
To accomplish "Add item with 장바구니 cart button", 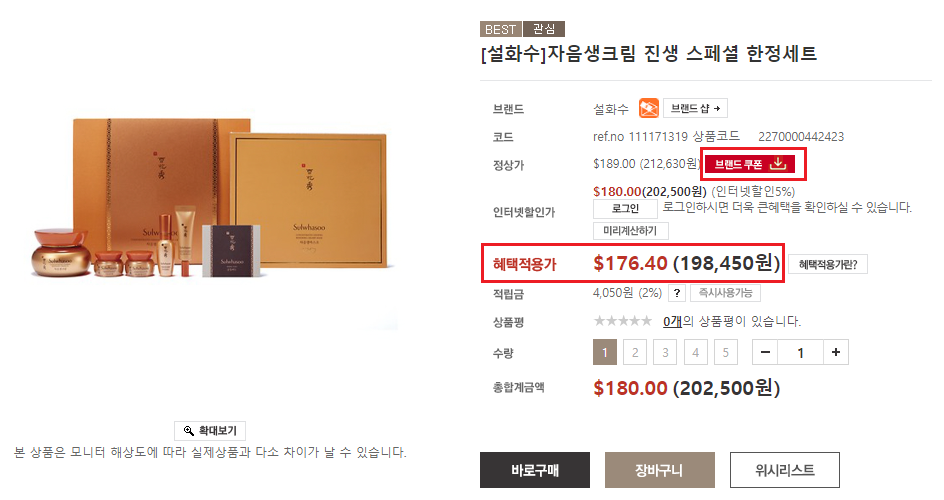I will (660, 470).
